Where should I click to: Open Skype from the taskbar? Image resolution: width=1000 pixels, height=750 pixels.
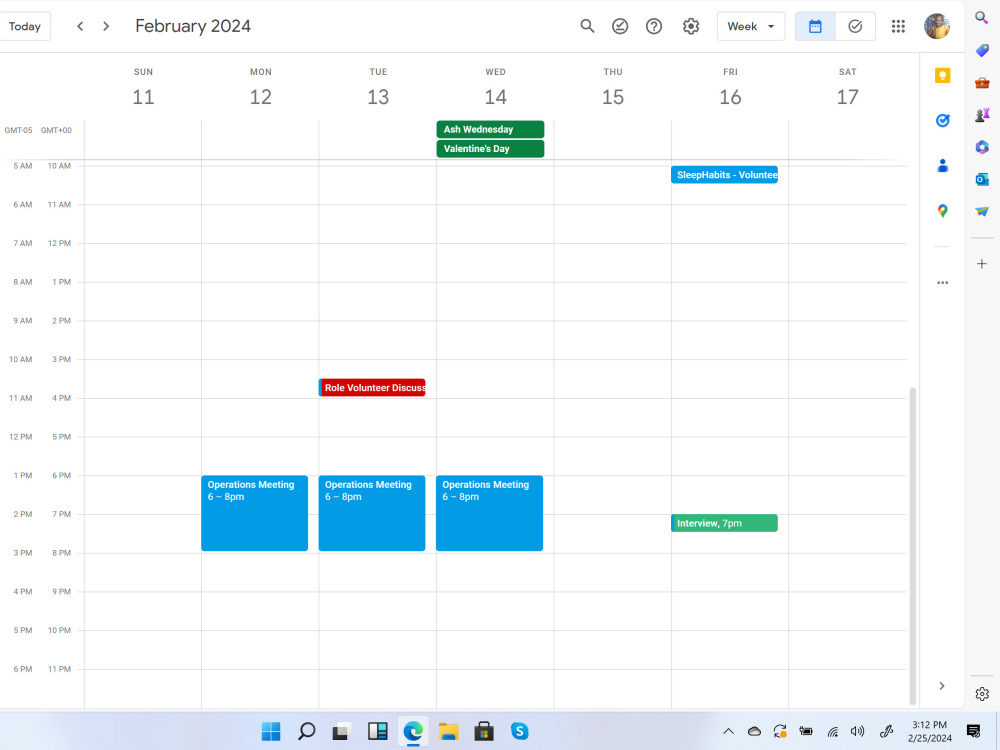pyautogui.click(x=520, y=731)
